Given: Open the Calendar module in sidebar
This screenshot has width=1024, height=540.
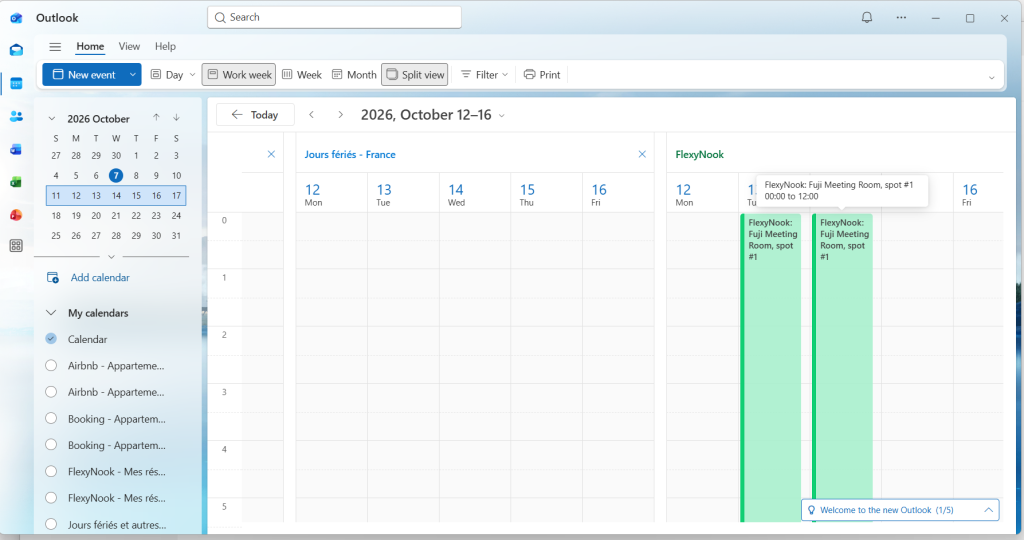Looking at the screenshot, I should [16, 84].
